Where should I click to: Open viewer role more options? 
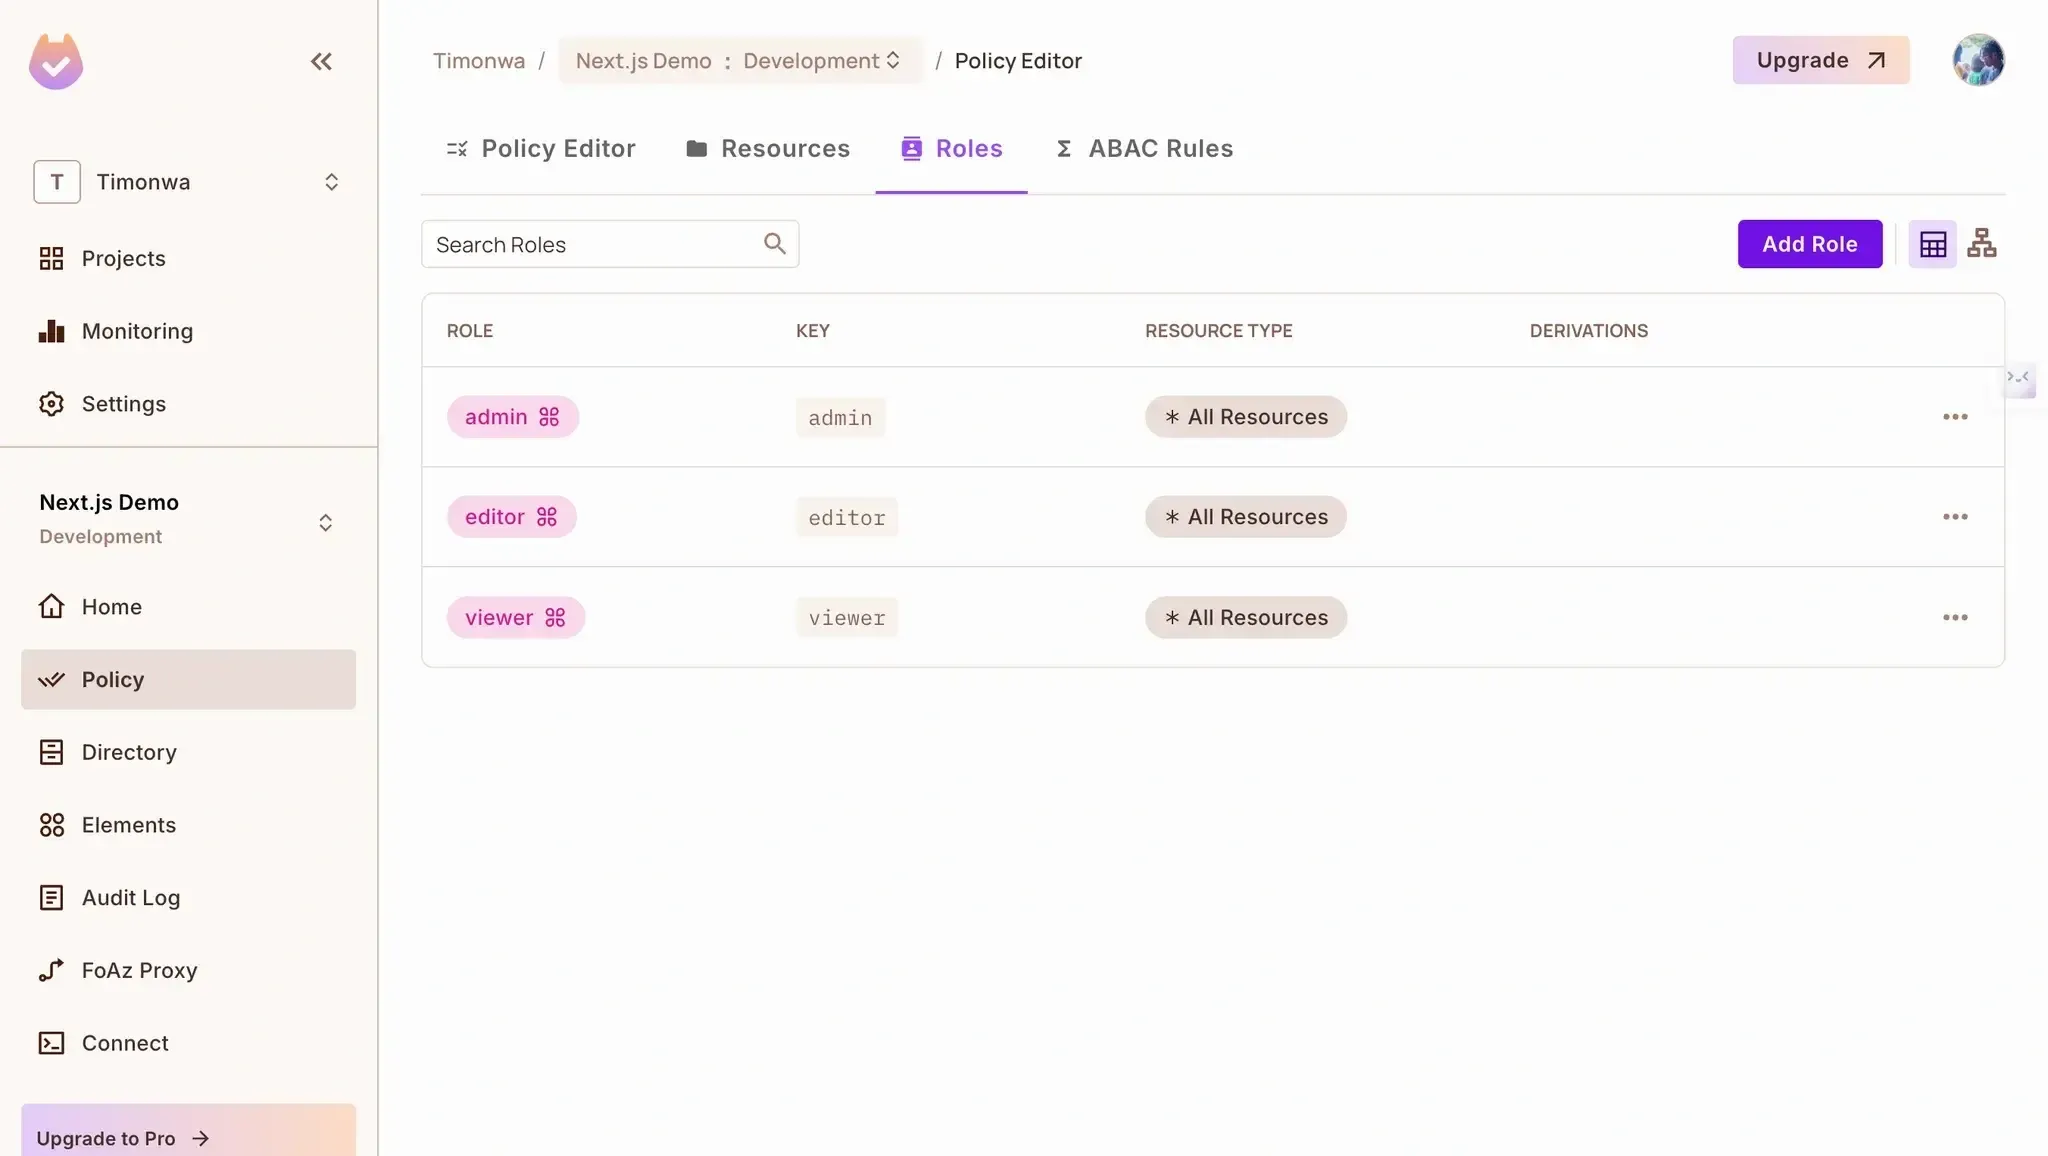pos(1954,618)
